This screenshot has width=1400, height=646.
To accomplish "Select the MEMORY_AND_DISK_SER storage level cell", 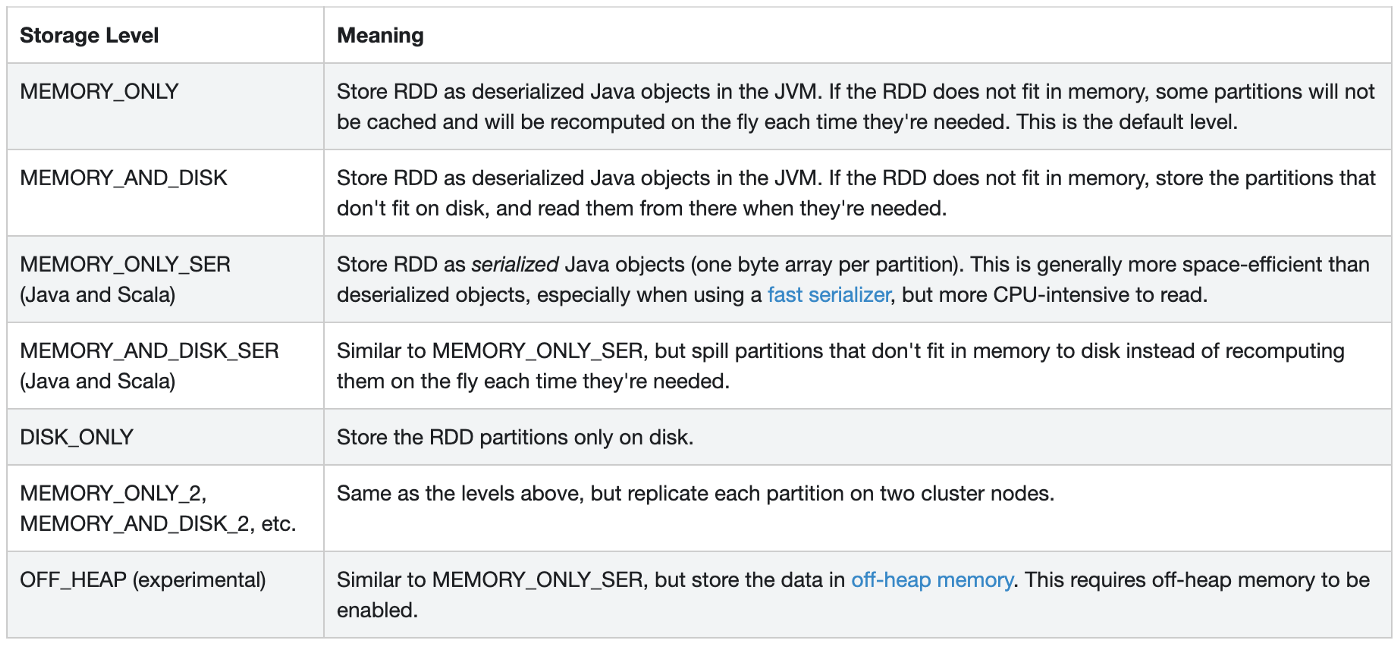I will 165,365.
